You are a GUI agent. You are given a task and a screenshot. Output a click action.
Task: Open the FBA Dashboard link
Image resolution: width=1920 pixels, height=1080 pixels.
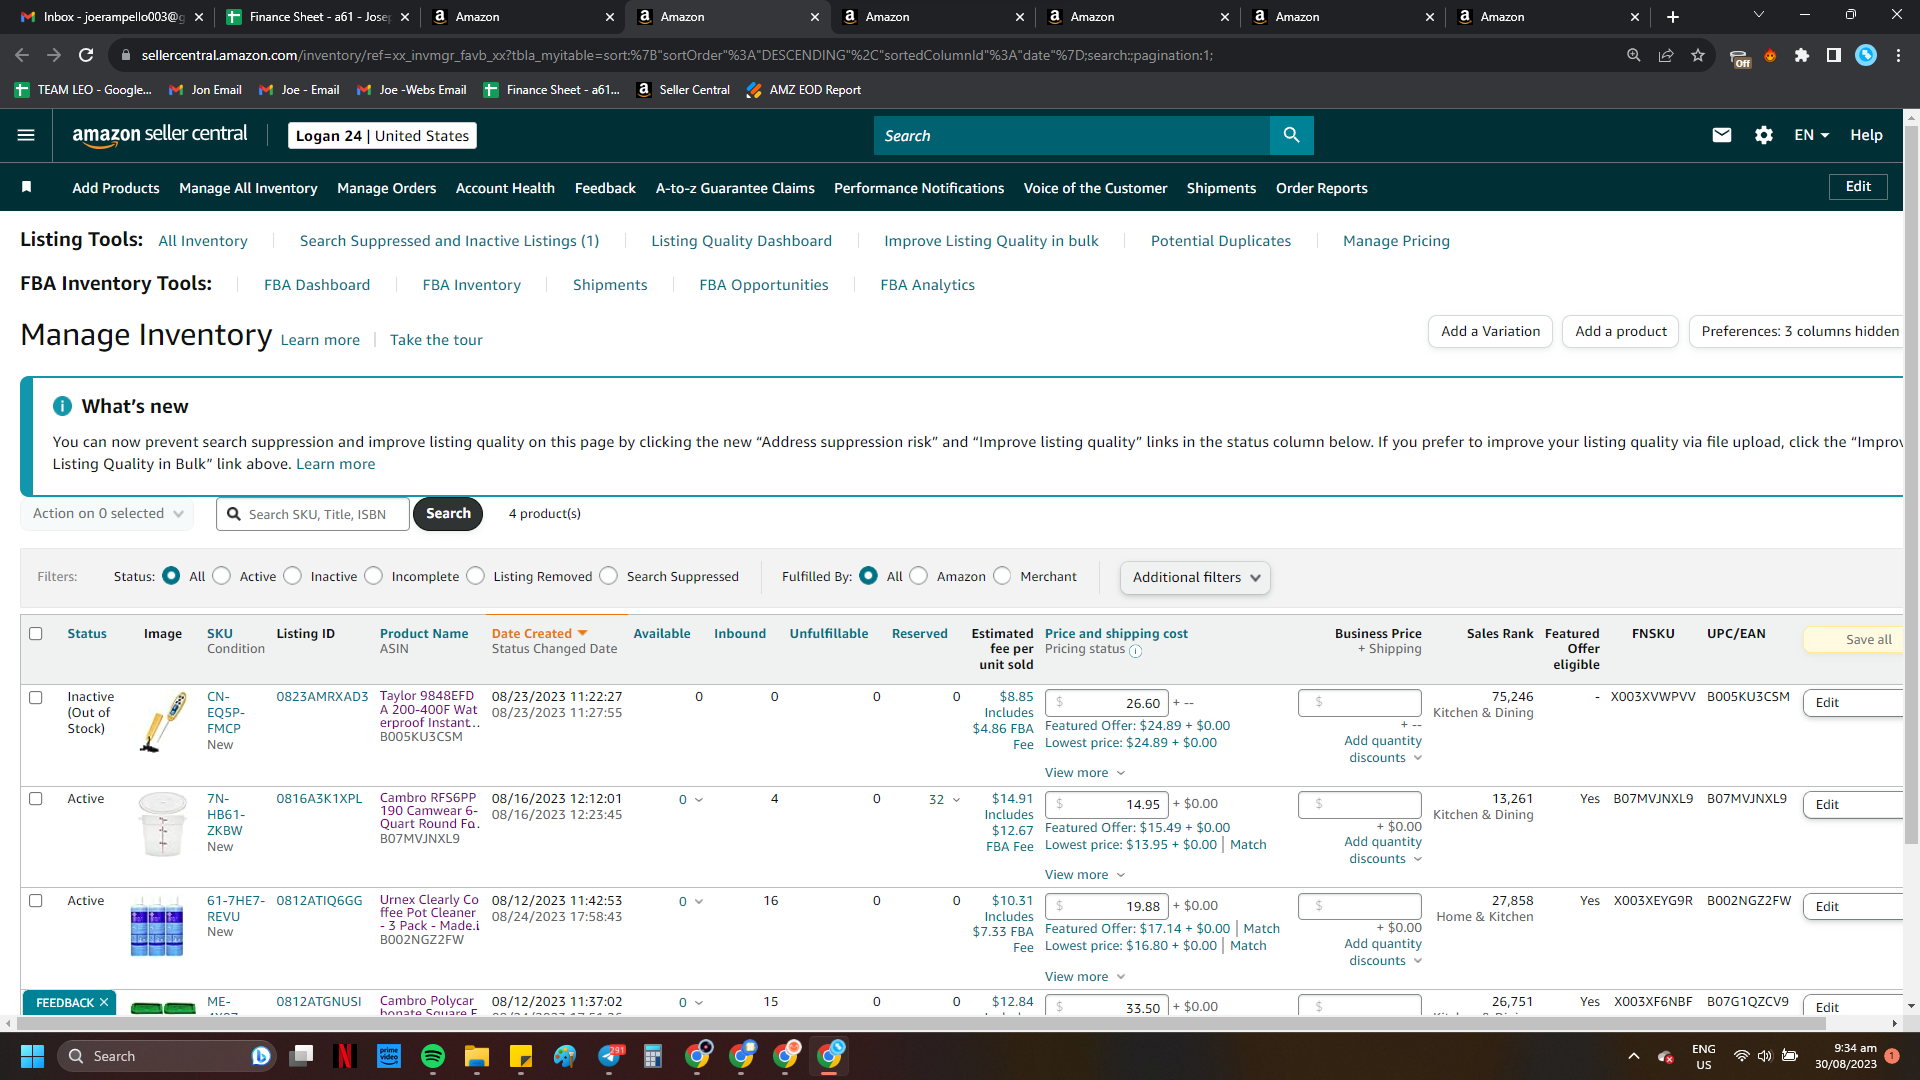(317, 285)
